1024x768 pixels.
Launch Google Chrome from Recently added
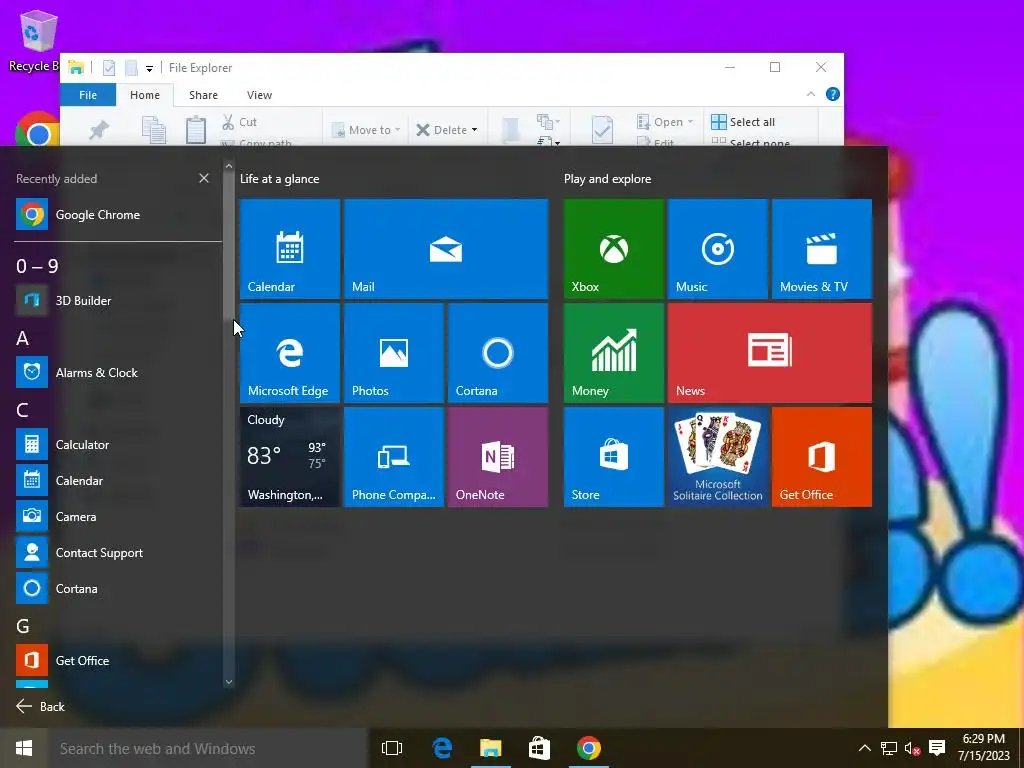(118, 215)
